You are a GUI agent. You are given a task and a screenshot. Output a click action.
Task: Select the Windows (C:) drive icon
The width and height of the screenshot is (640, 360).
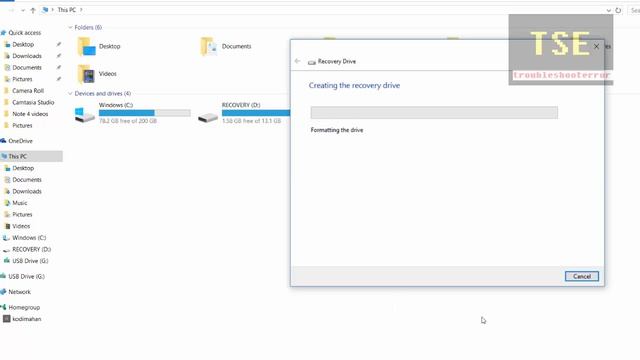(x=84, y=115)
